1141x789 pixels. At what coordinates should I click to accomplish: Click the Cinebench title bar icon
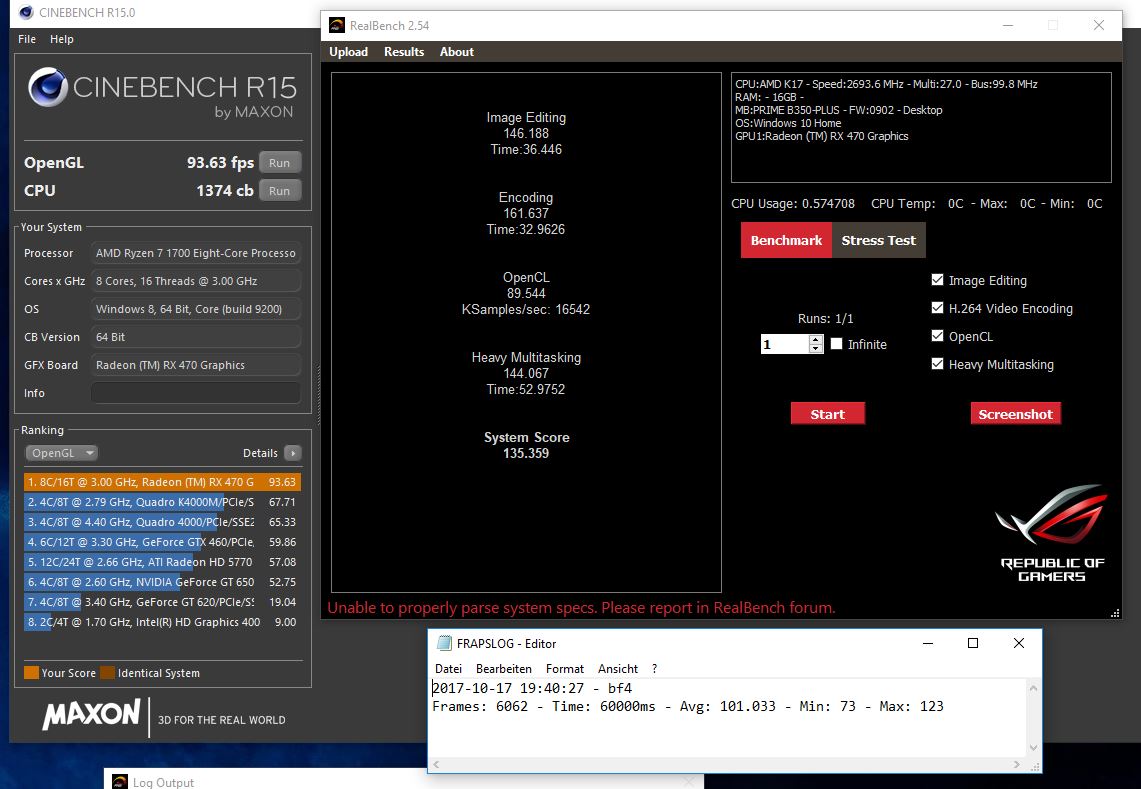pyautogui.click(x=26, y=12)
